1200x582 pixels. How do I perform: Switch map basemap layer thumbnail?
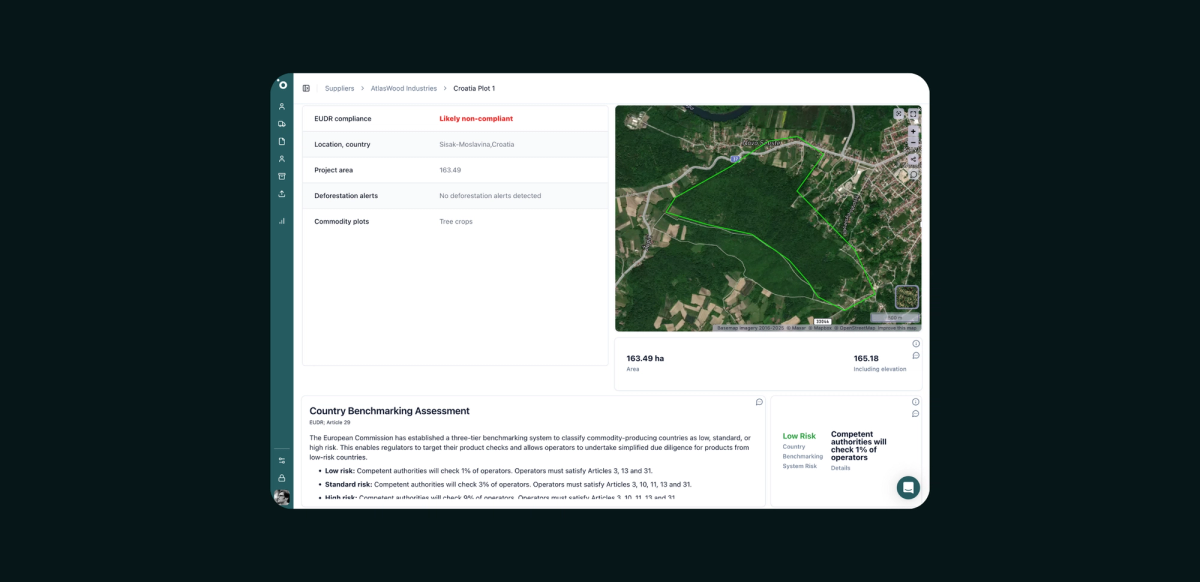pyautogui.click(x=907, y=297)
